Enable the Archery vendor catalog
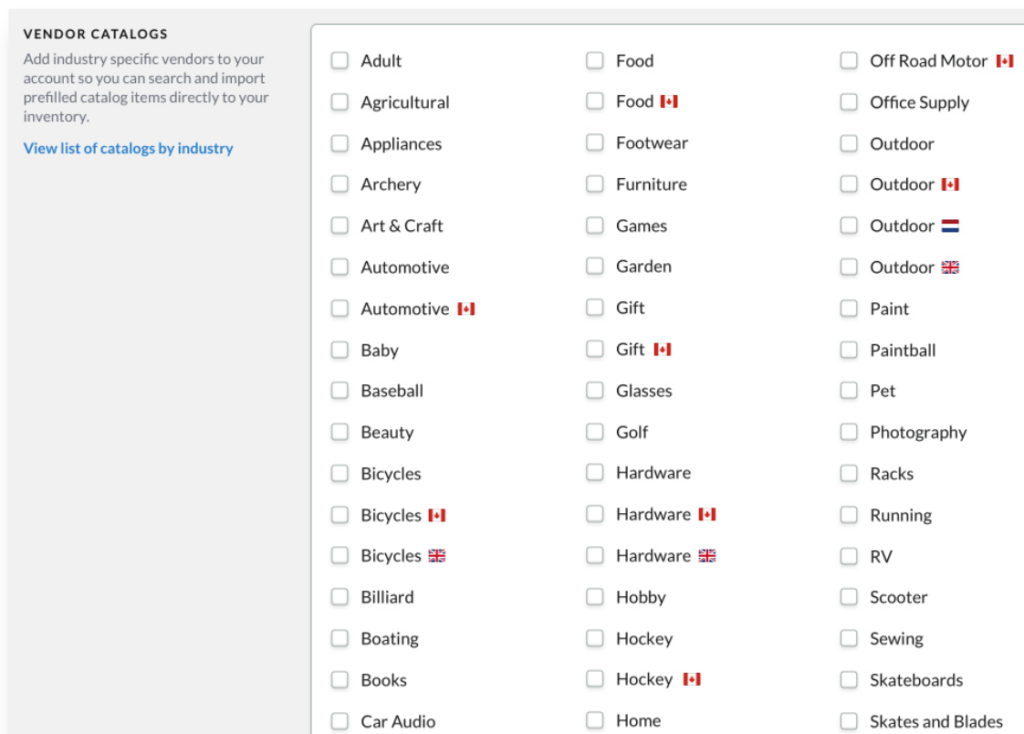This screenshot has height=734, width=1024. click(x=339, y=184)
